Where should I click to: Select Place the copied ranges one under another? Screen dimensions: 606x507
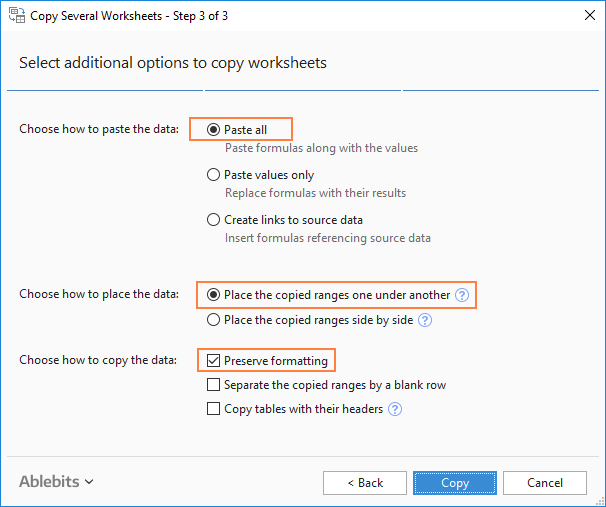click(x=213, y=295)
